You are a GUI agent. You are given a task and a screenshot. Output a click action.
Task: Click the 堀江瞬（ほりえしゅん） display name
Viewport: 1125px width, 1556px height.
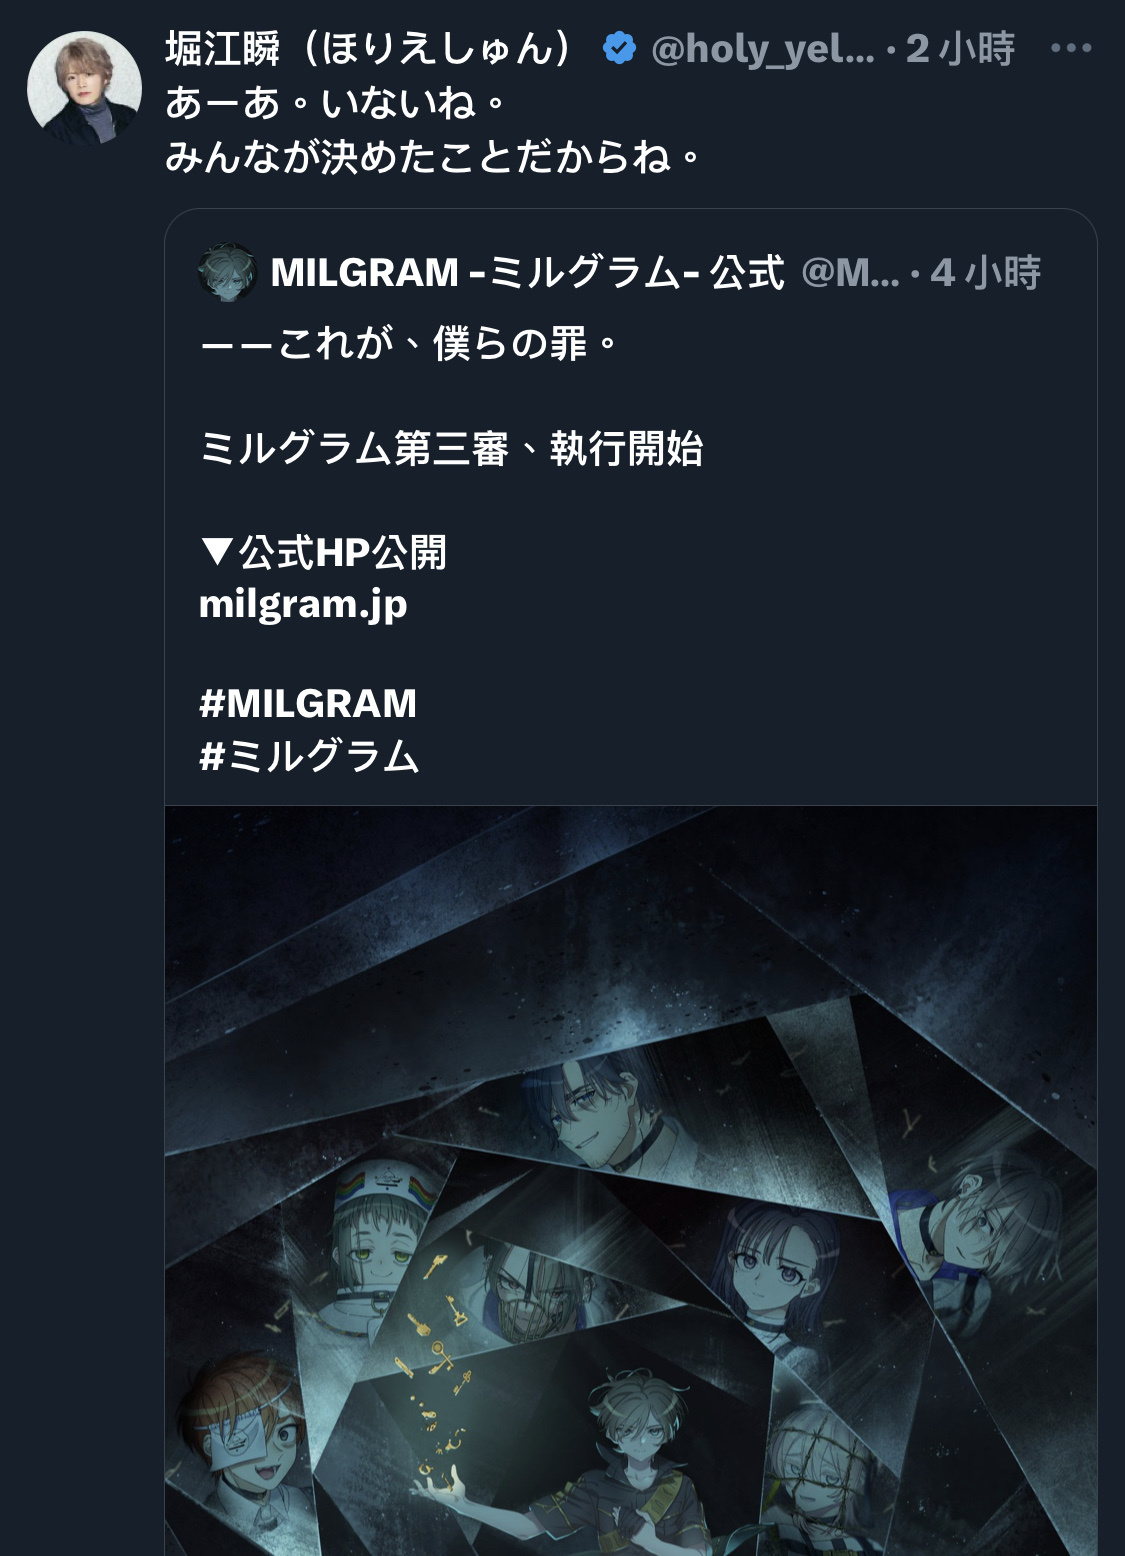pos(369,48)
